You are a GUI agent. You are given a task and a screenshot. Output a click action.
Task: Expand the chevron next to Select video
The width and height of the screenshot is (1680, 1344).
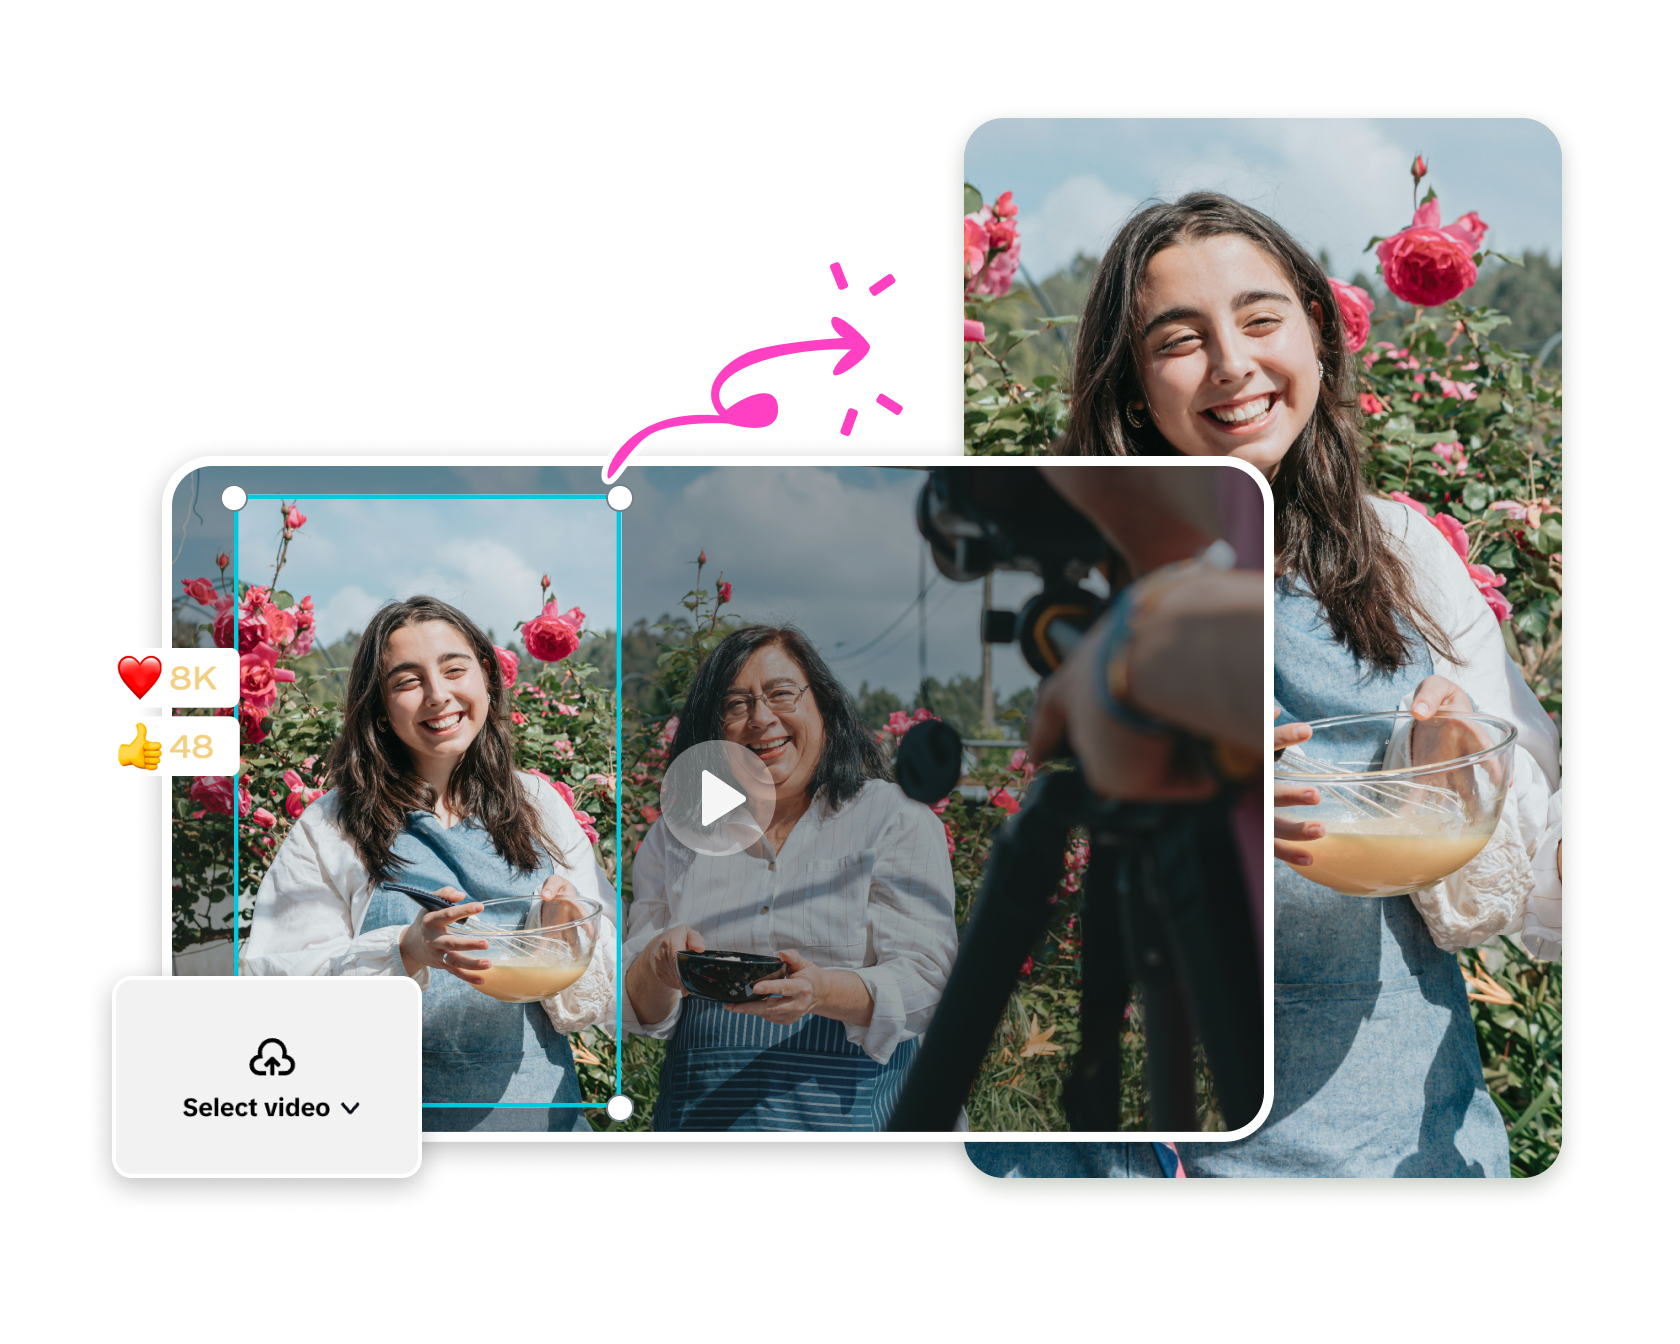click(350, 1108)
